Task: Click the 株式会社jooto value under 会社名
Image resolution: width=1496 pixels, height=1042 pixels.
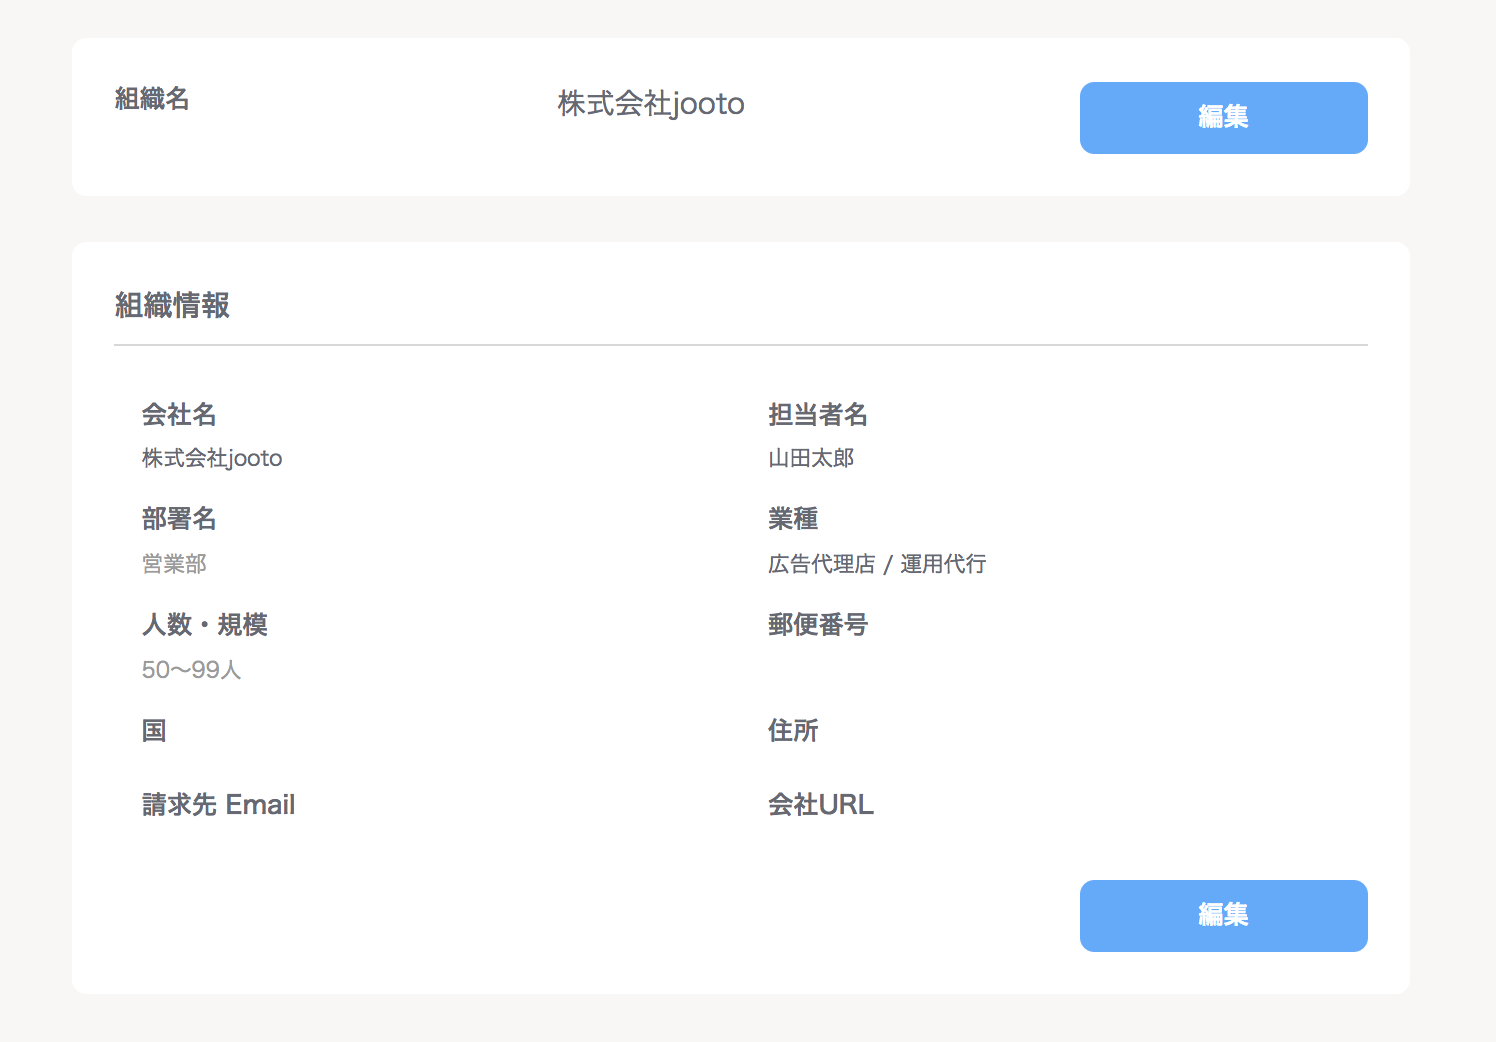Action: (x=212, y=458)
